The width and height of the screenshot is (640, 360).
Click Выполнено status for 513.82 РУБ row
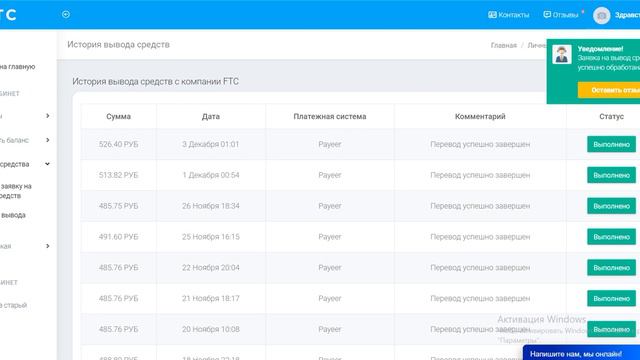(x=611, y=175)
